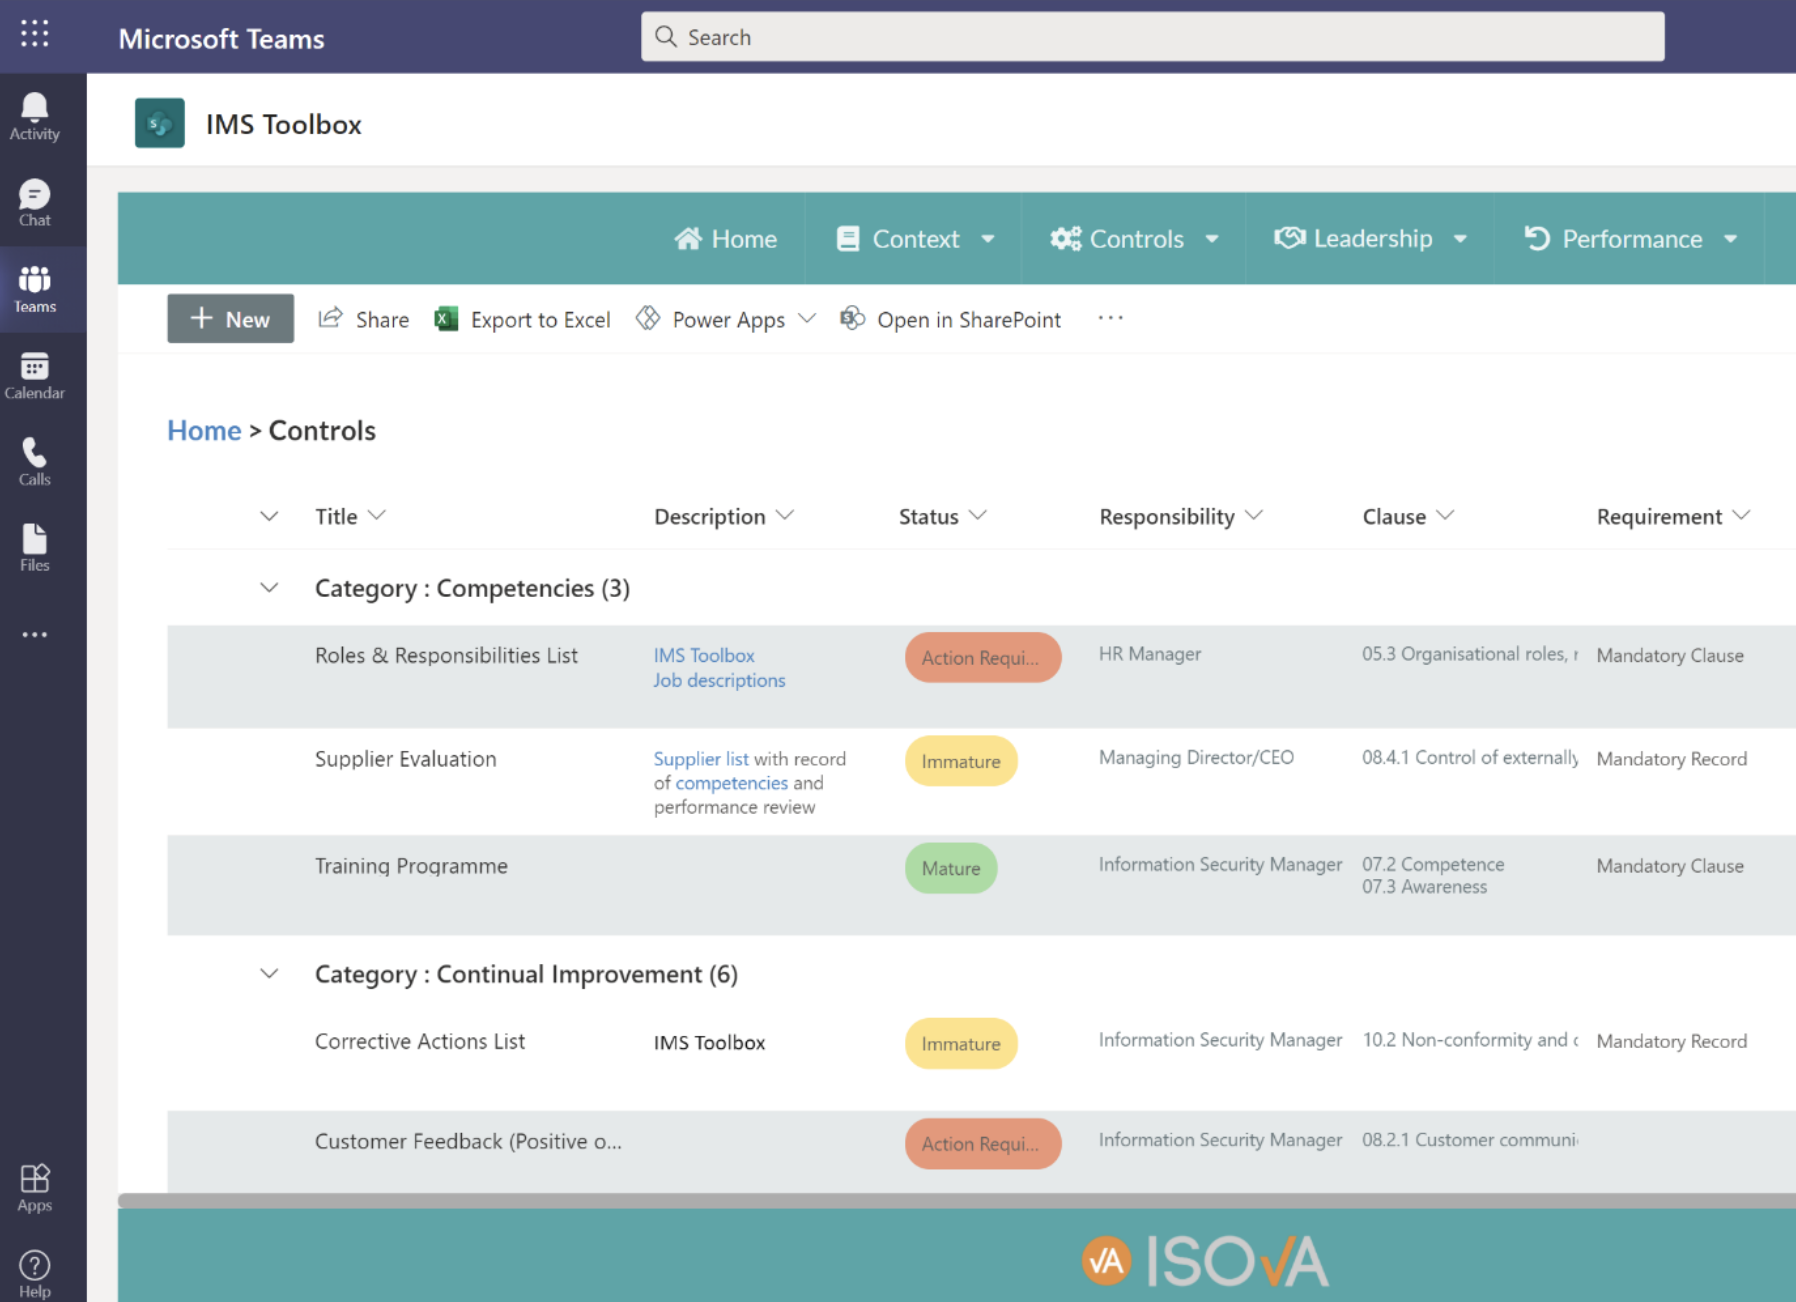Click the Mature status badge for Training Programme
Image resolution: width=1796 pixels, height=1302 pixels.
tap(950, 868)
